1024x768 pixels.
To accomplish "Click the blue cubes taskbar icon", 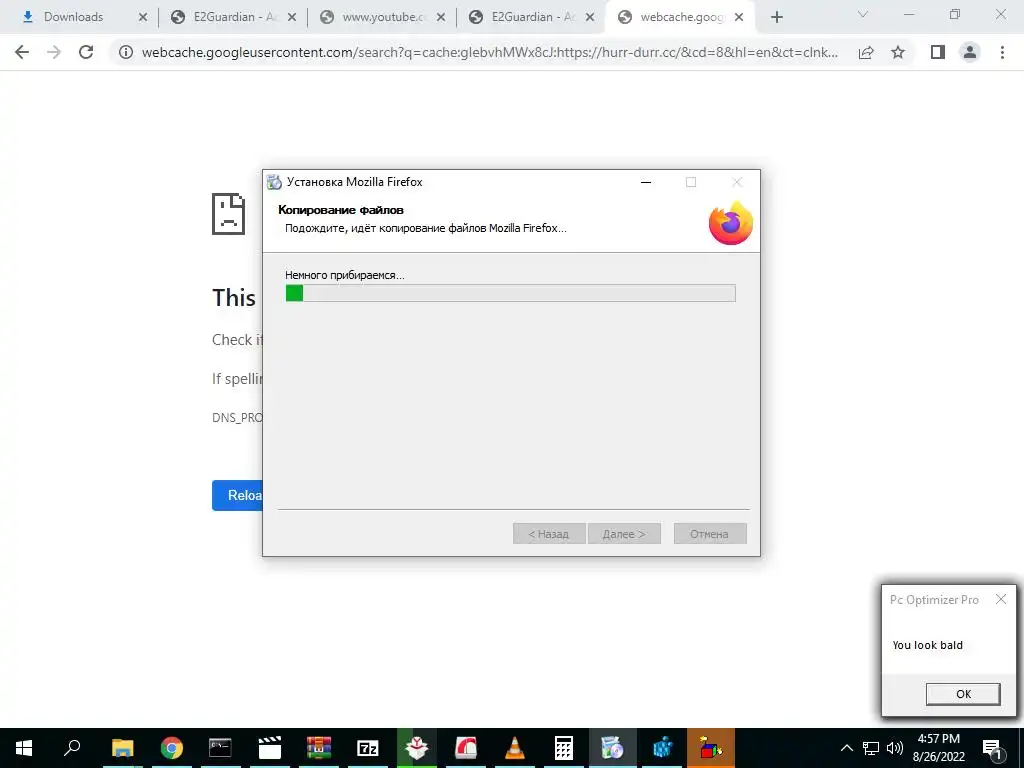I will tap(662, 748).
